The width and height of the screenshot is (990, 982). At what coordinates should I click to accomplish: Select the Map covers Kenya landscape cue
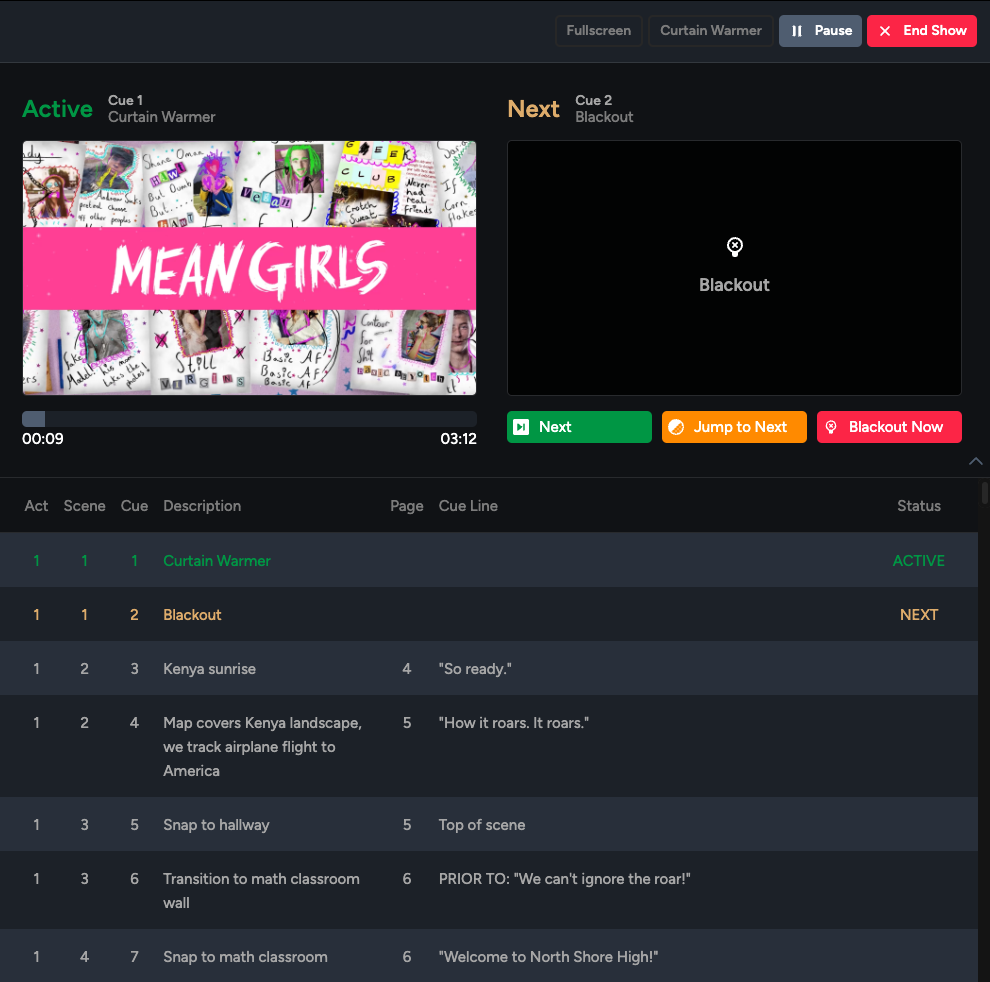point(489,746)
